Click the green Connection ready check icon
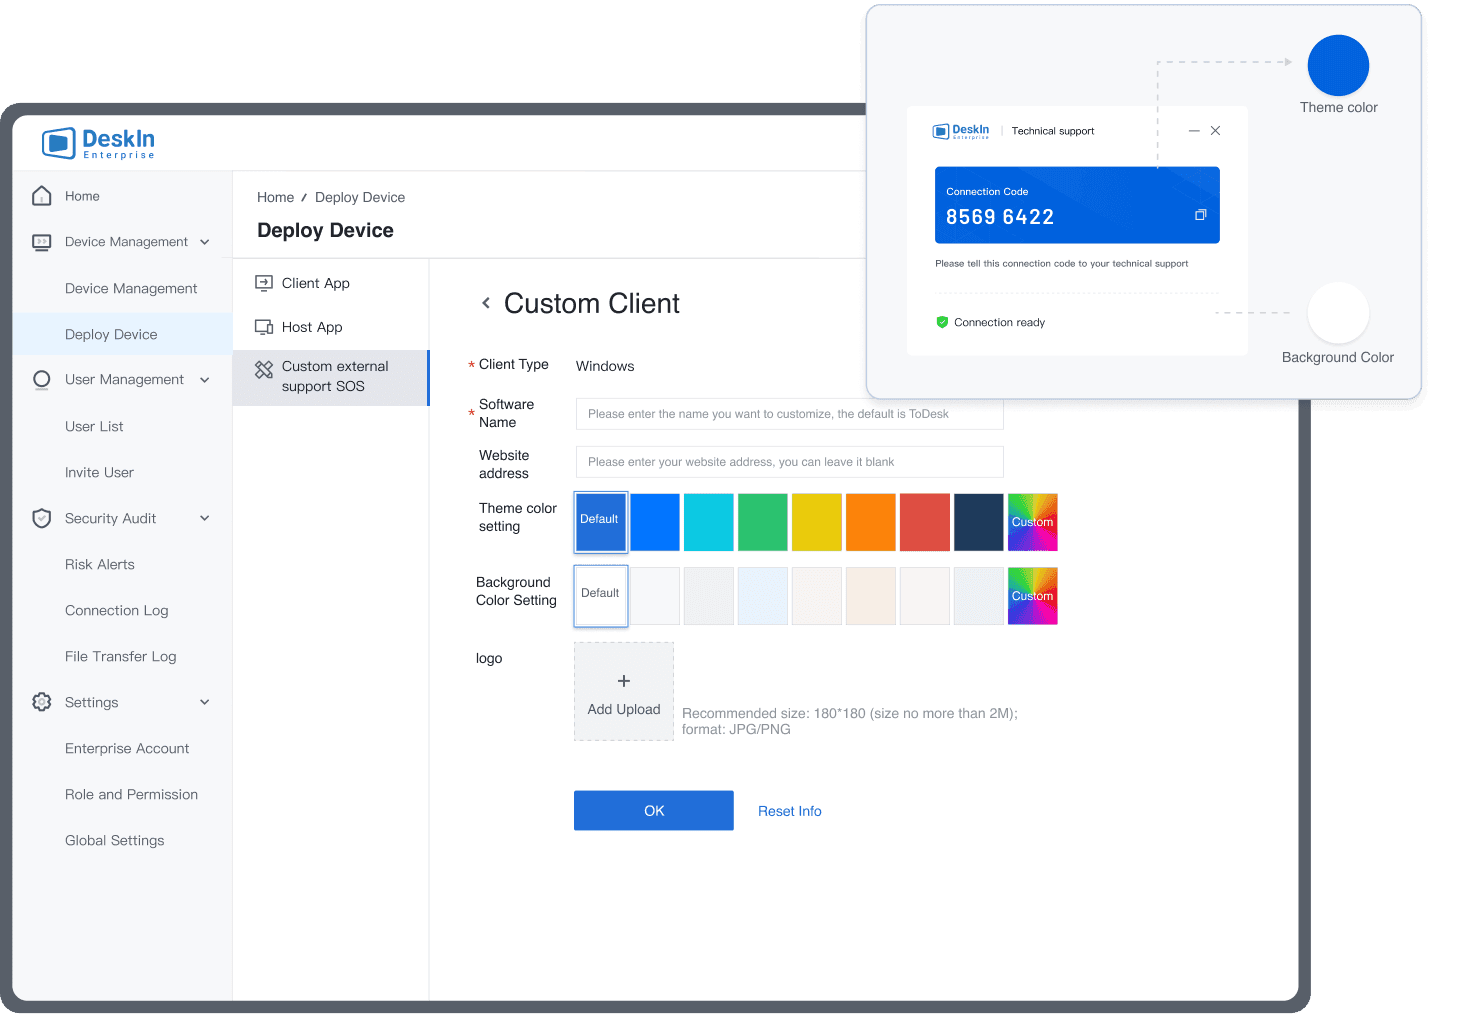The width and height of the screenshot is (1484, 1014). (941, 322)
